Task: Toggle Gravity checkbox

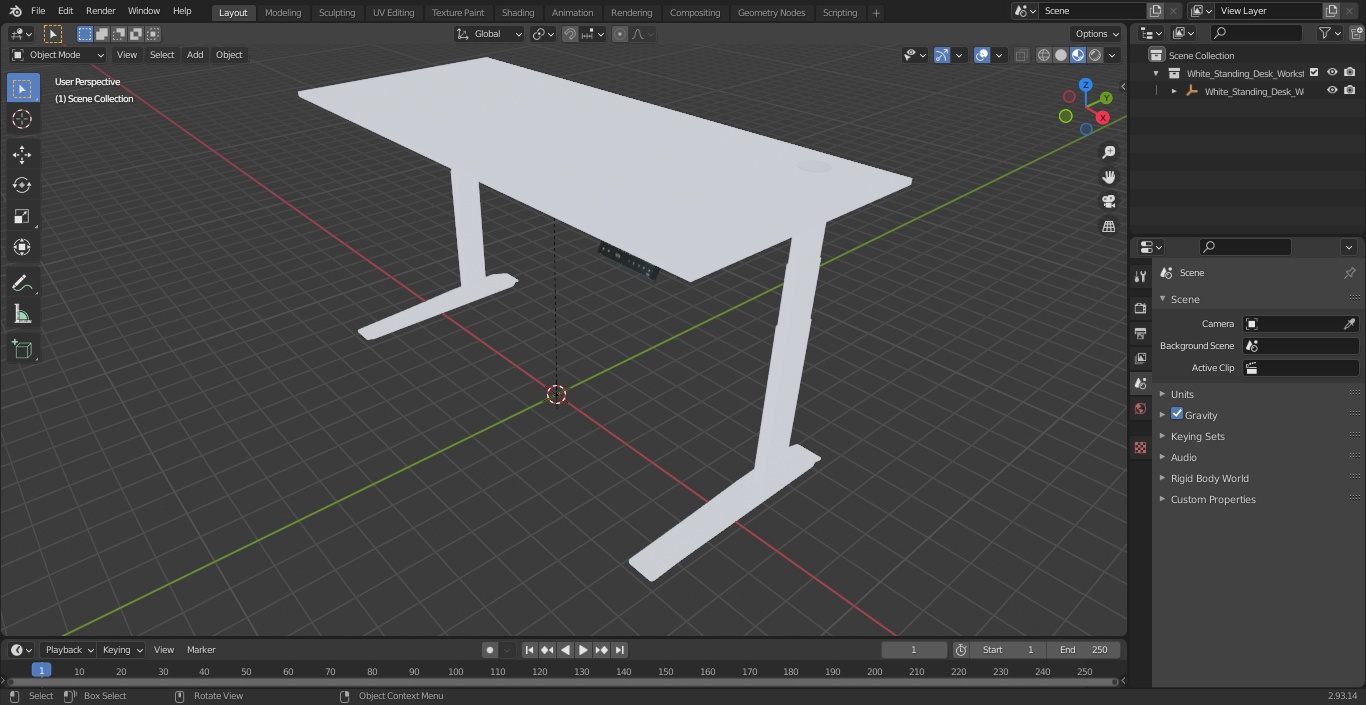Action: coord(1177,414)
